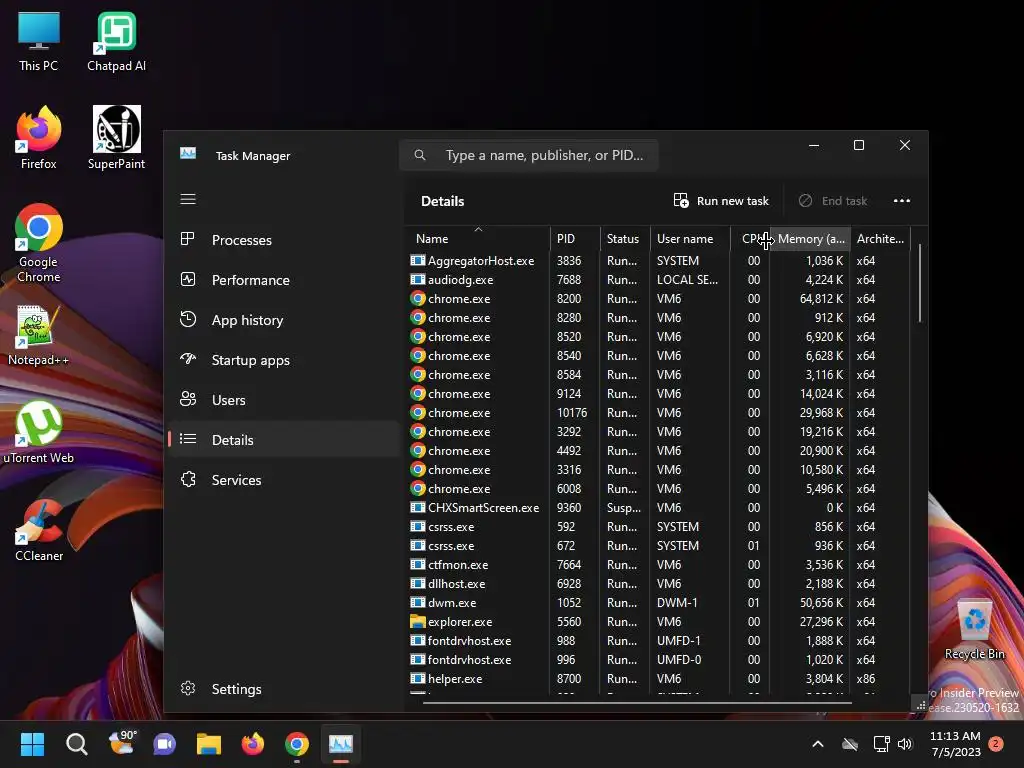This screenshot has height=768, width=1024.
Task: Open the notification badge showing 2
Action: coord(996,743)
